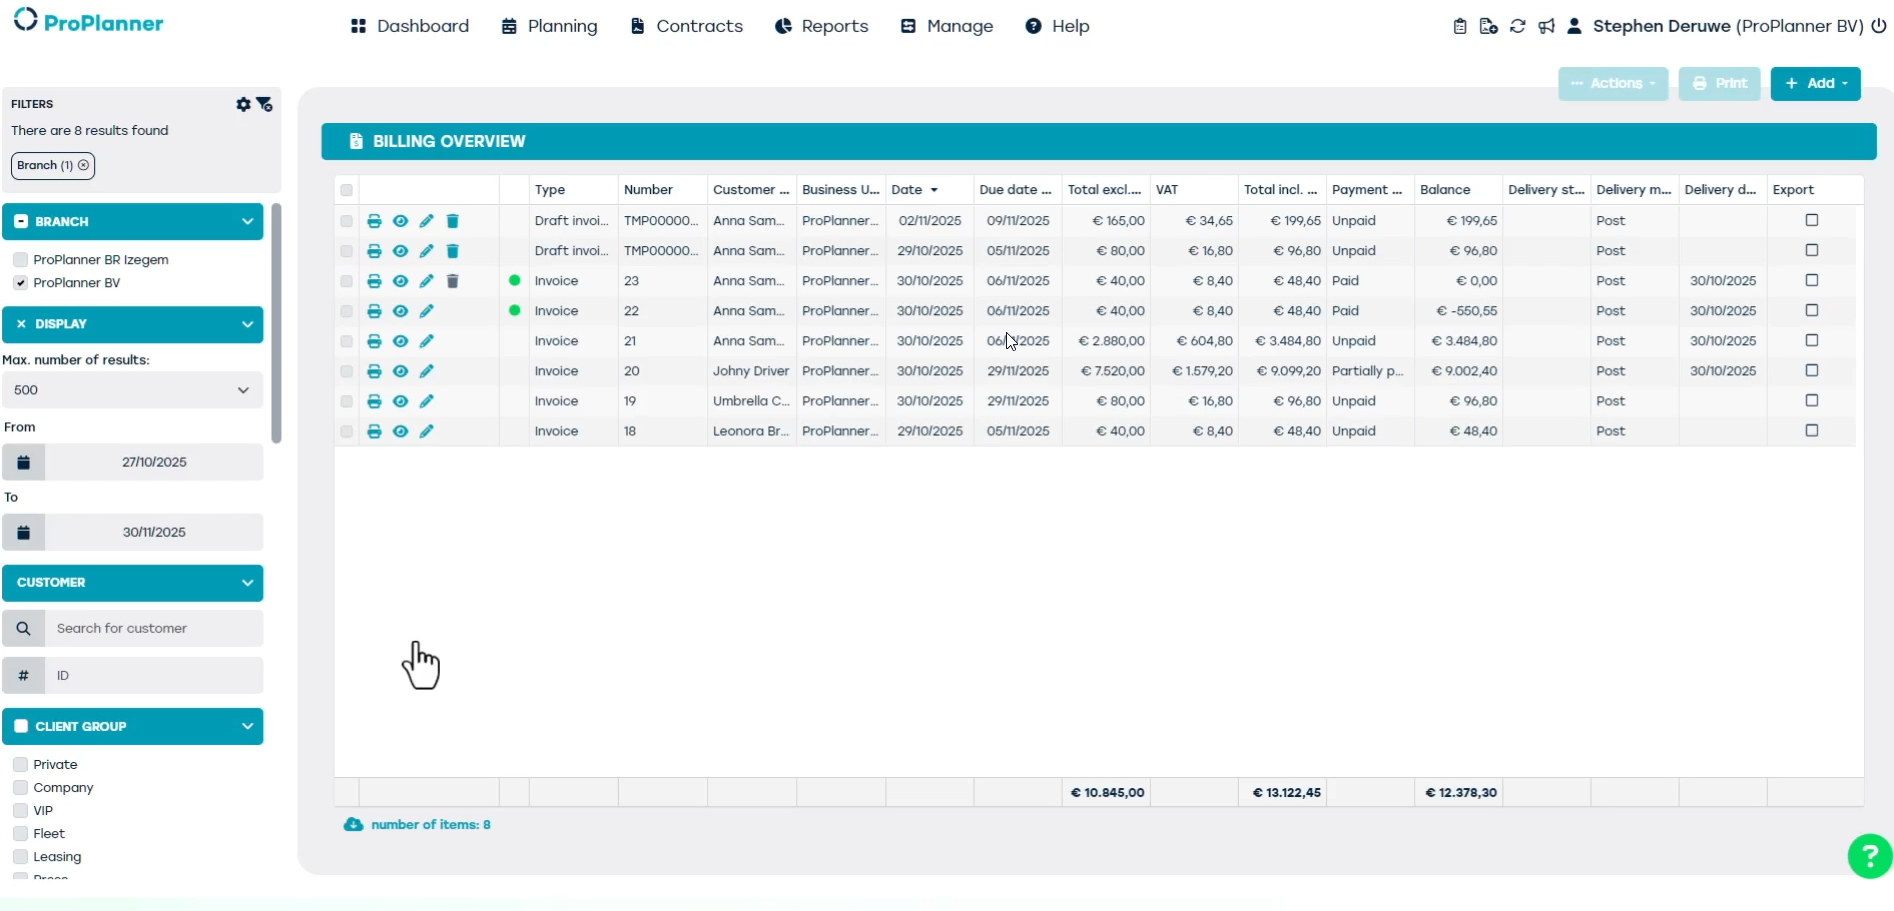Check the ProPlanner BR Izegem branch
This screenshot has height=911, width=1894.
pyautogui.click(x=20, y=260)
